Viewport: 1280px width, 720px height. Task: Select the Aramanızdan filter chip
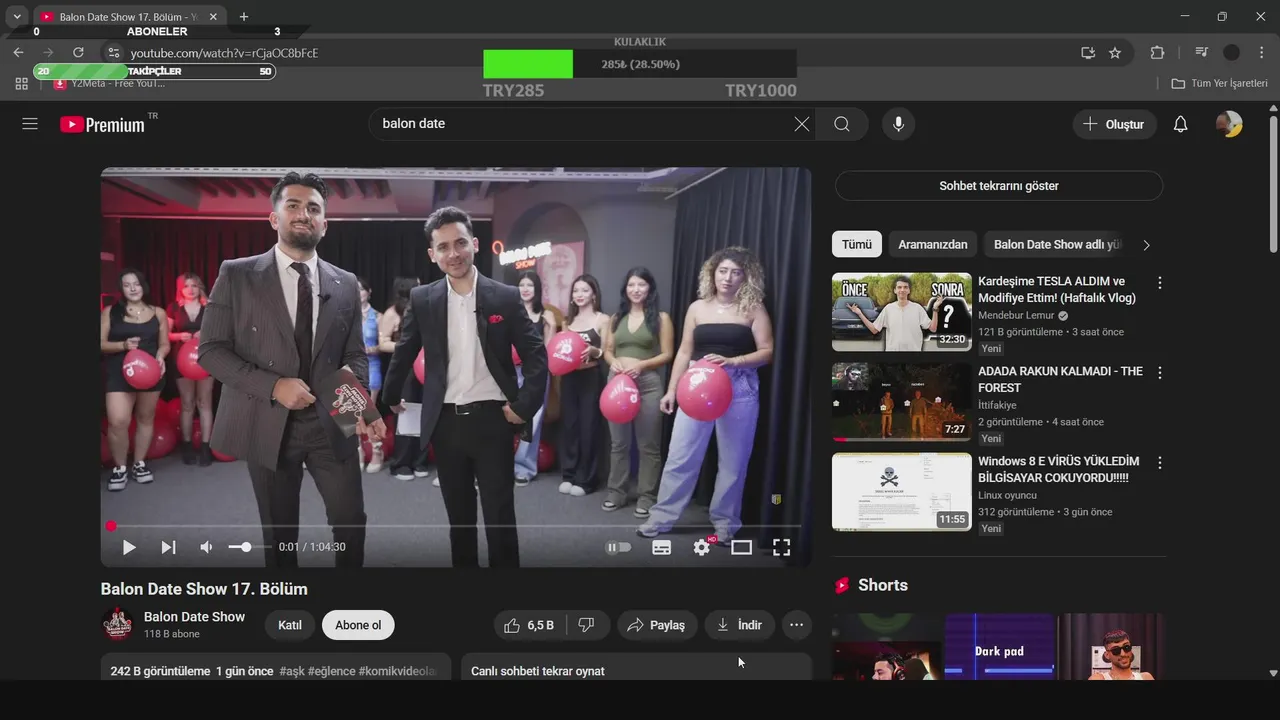(932, 244)
